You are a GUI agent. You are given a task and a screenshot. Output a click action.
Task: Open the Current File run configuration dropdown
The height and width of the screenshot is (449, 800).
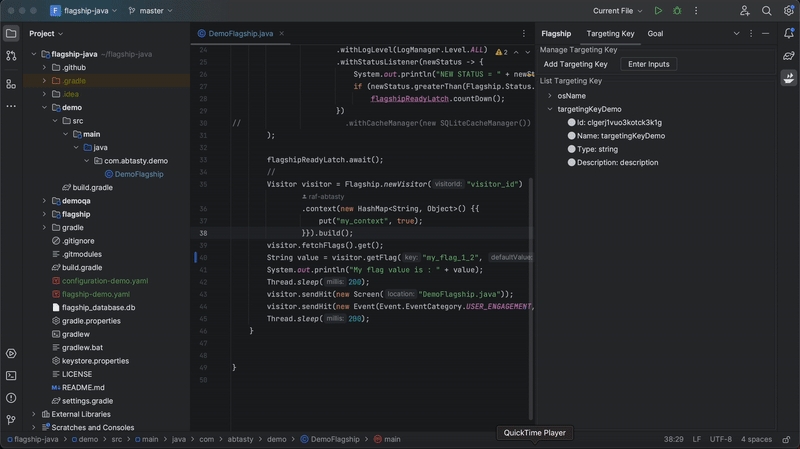(x=617, y=11)
